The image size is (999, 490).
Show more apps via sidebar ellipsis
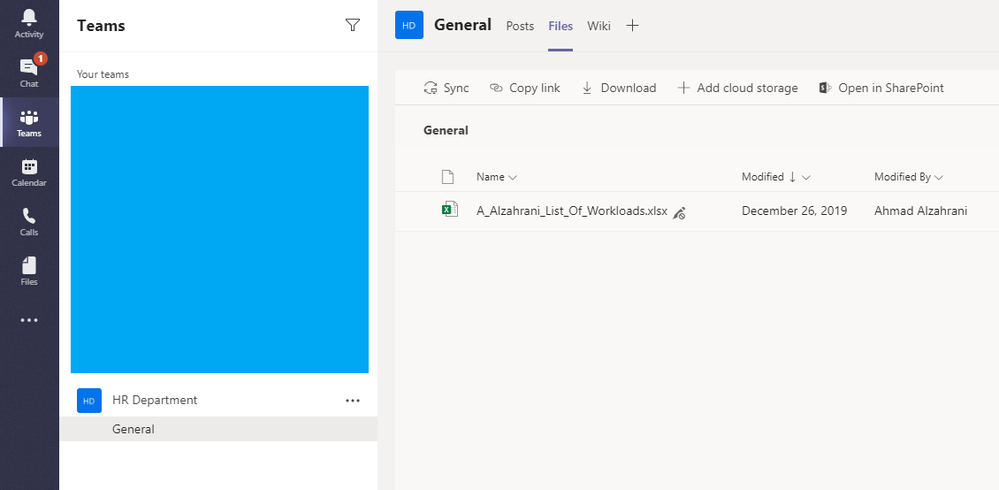(29, 321)
